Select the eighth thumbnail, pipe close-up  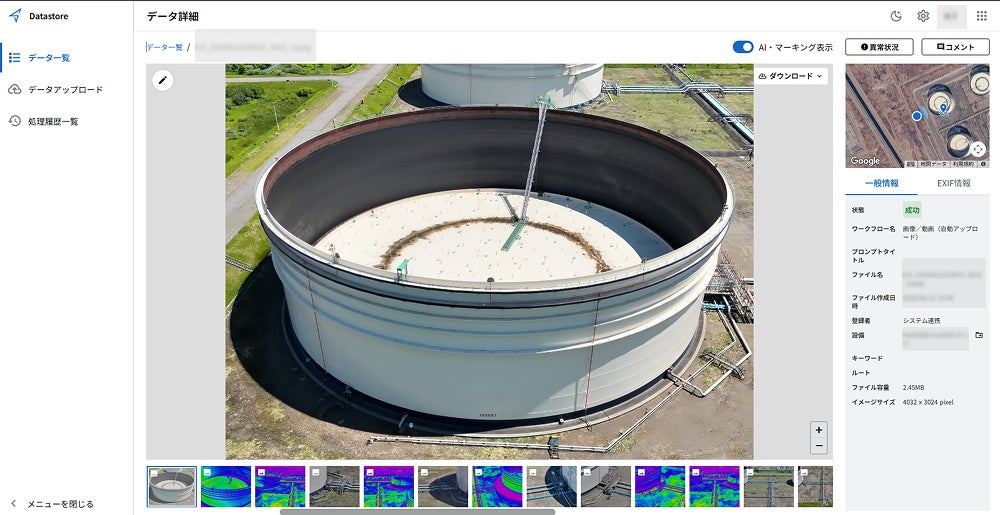552,486
